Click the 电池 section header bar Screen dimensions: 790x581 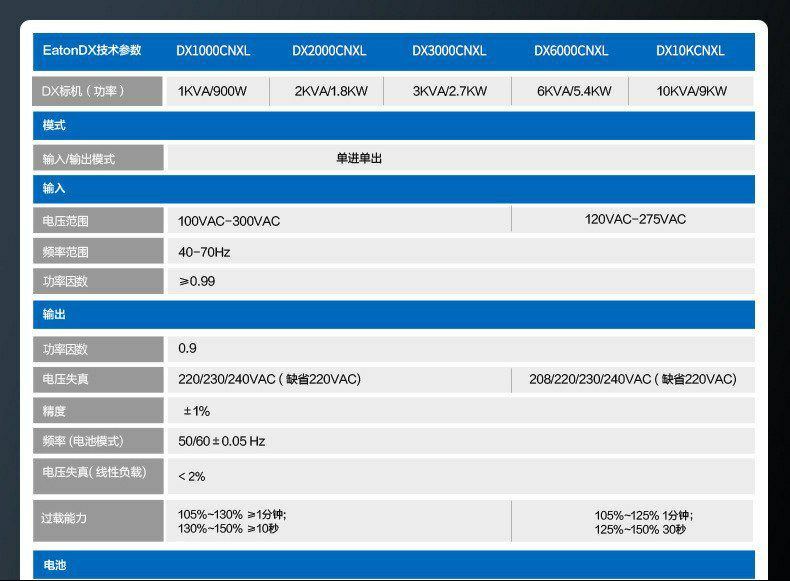pos(393,565)
